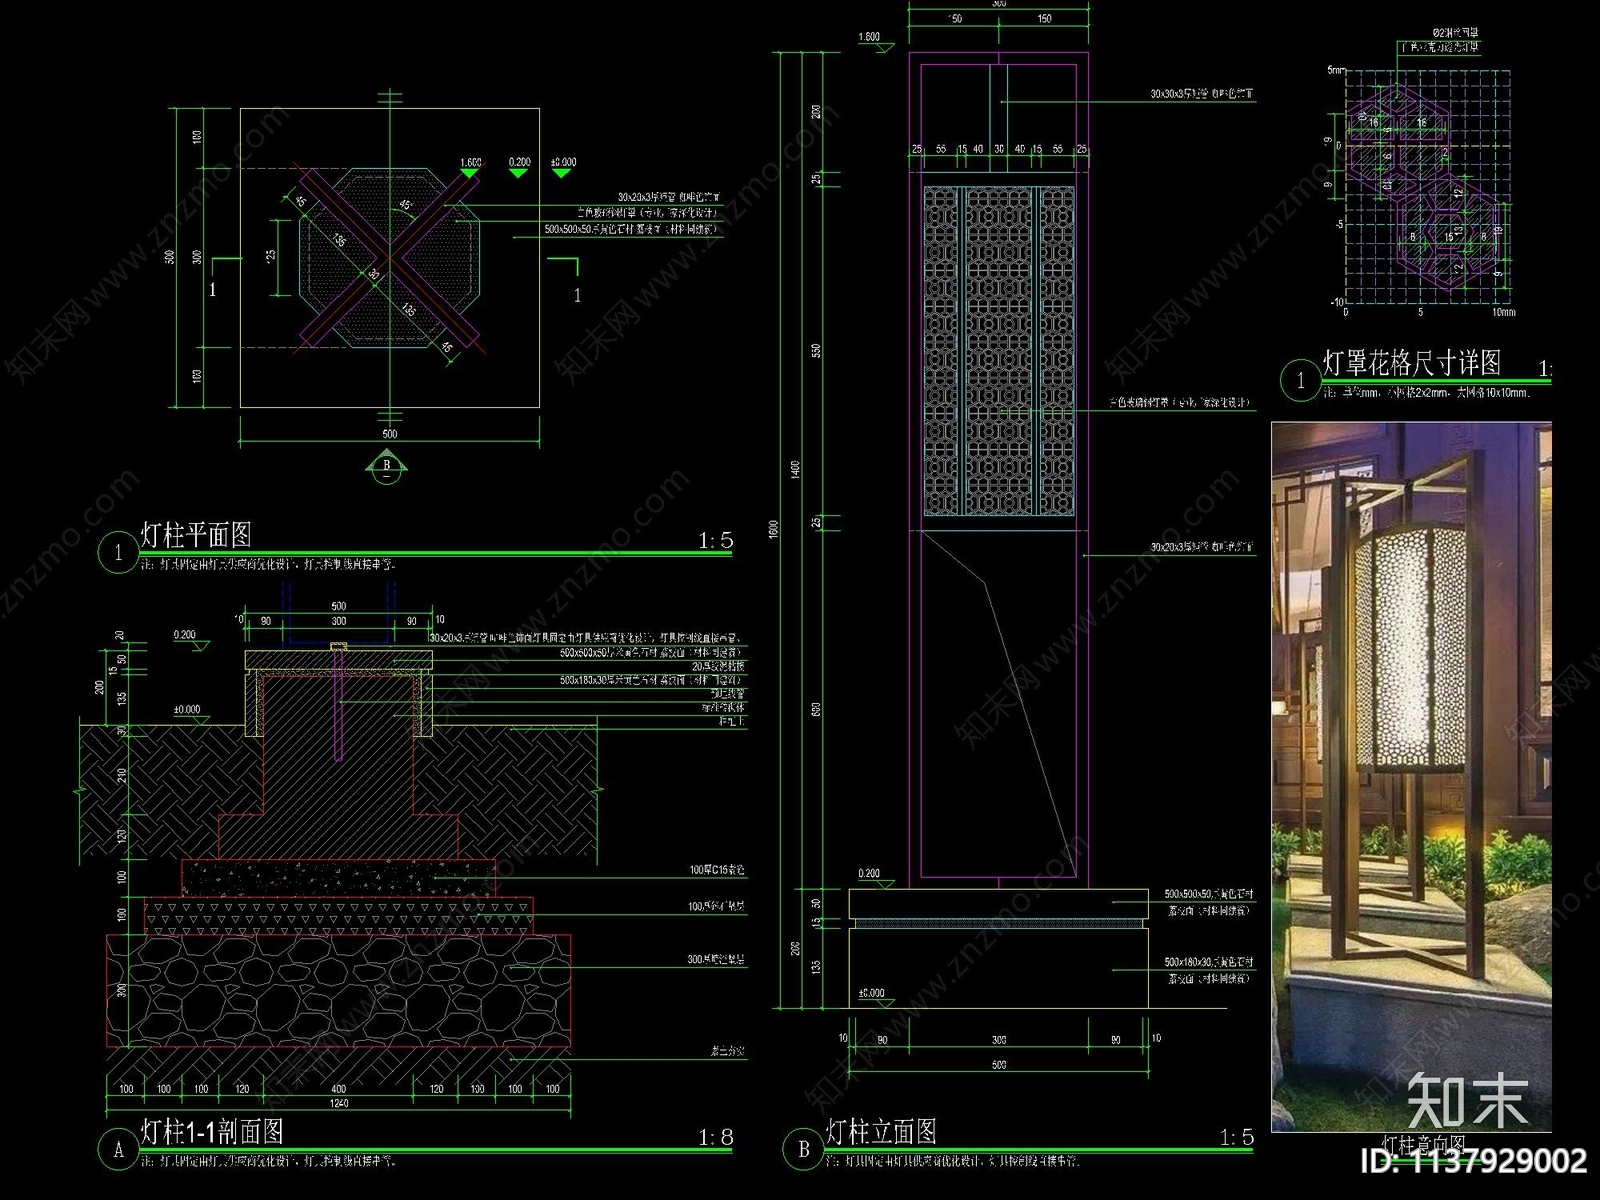Select circle marker 1 beside 灯罩花格尺寸详图
The height and width of the screenshot is (1200, 1600).
1300,381
